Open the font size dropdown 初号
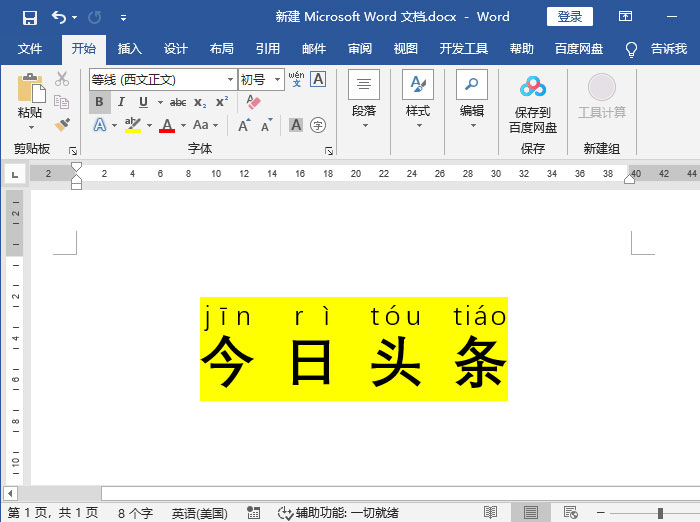Viewport: 700px width, 522px height. (278, 79)
